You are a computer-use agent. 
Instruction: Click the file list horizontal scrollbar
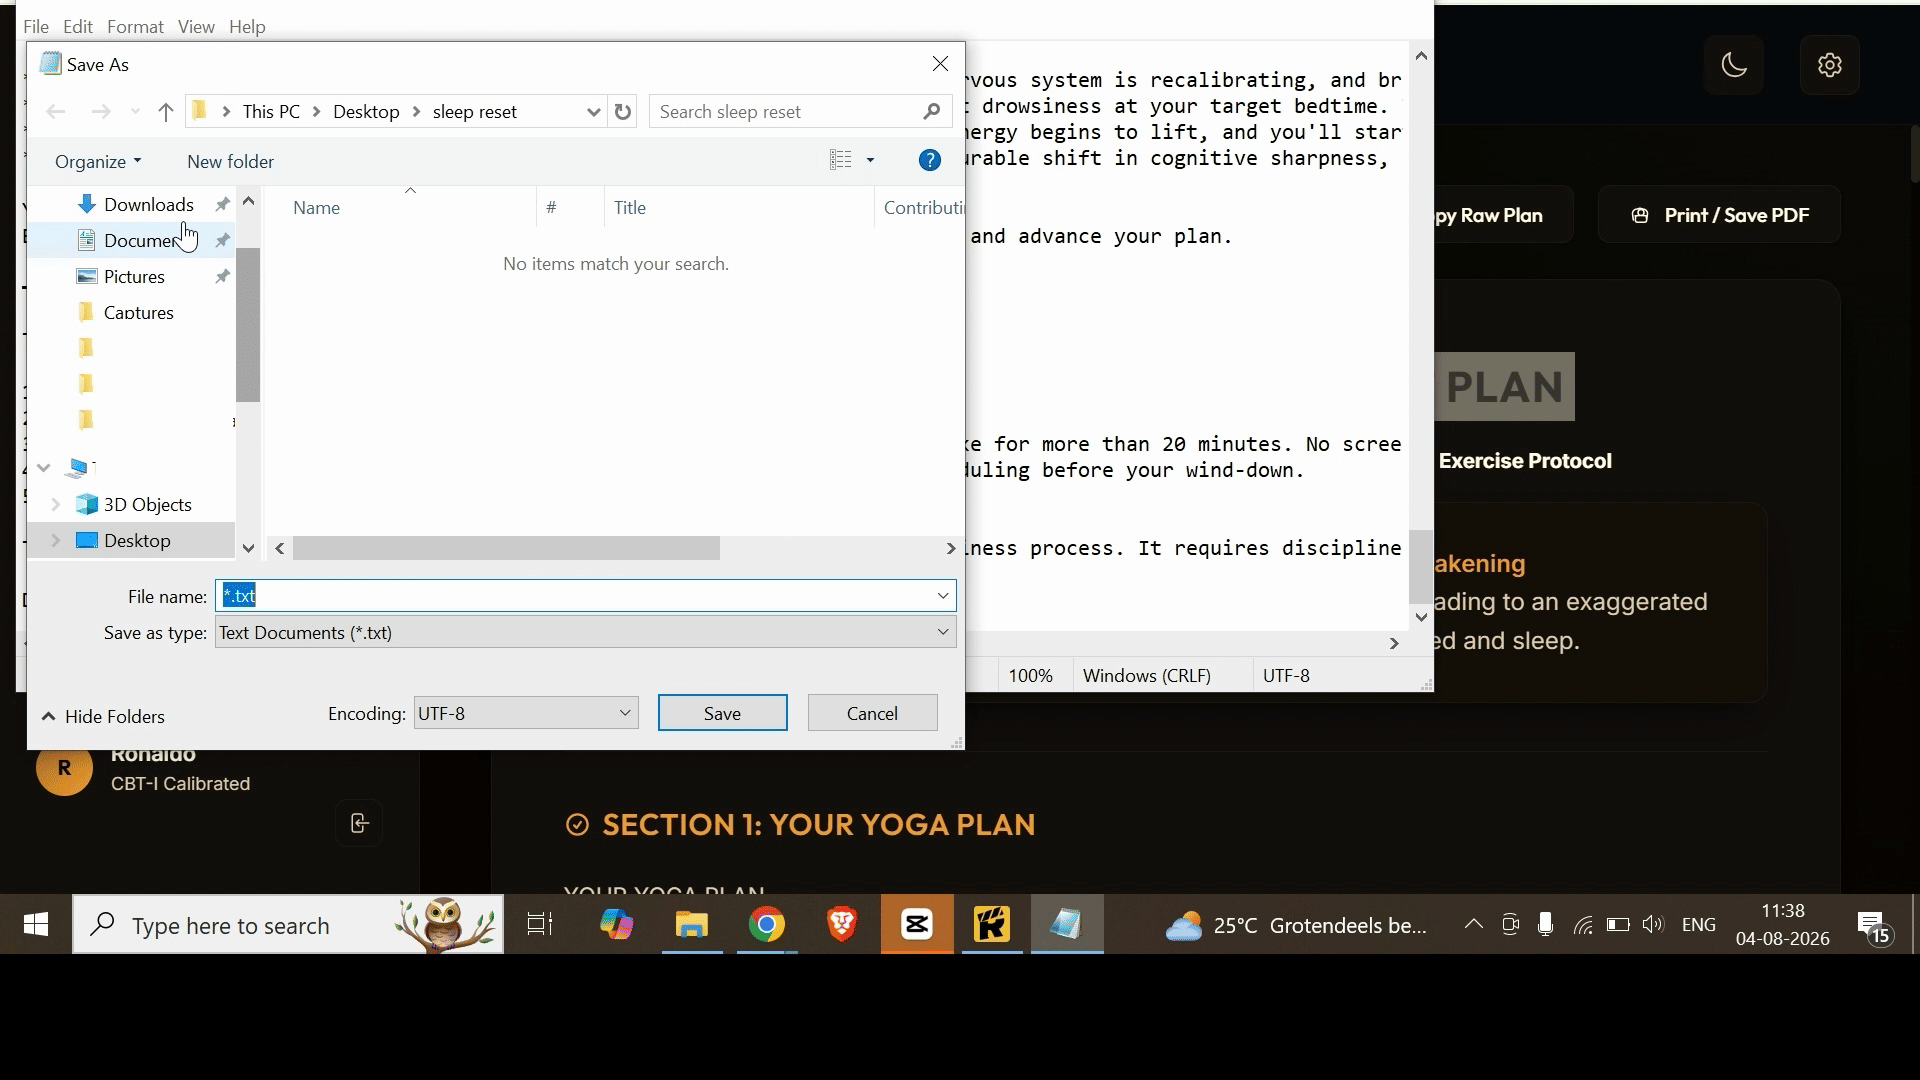[507, 548]
